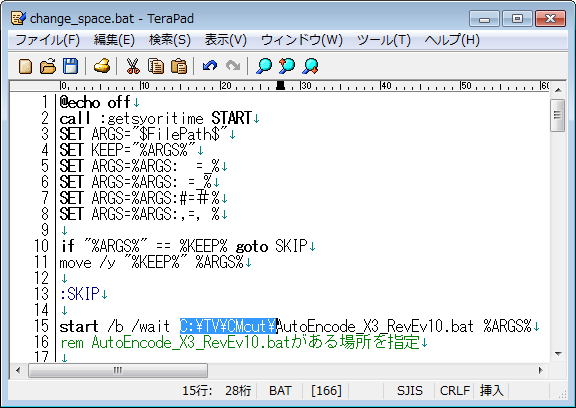Click the line 'call :getsyoritime START'
Viewport: 576px width, 408px height.
coord(155,118)
